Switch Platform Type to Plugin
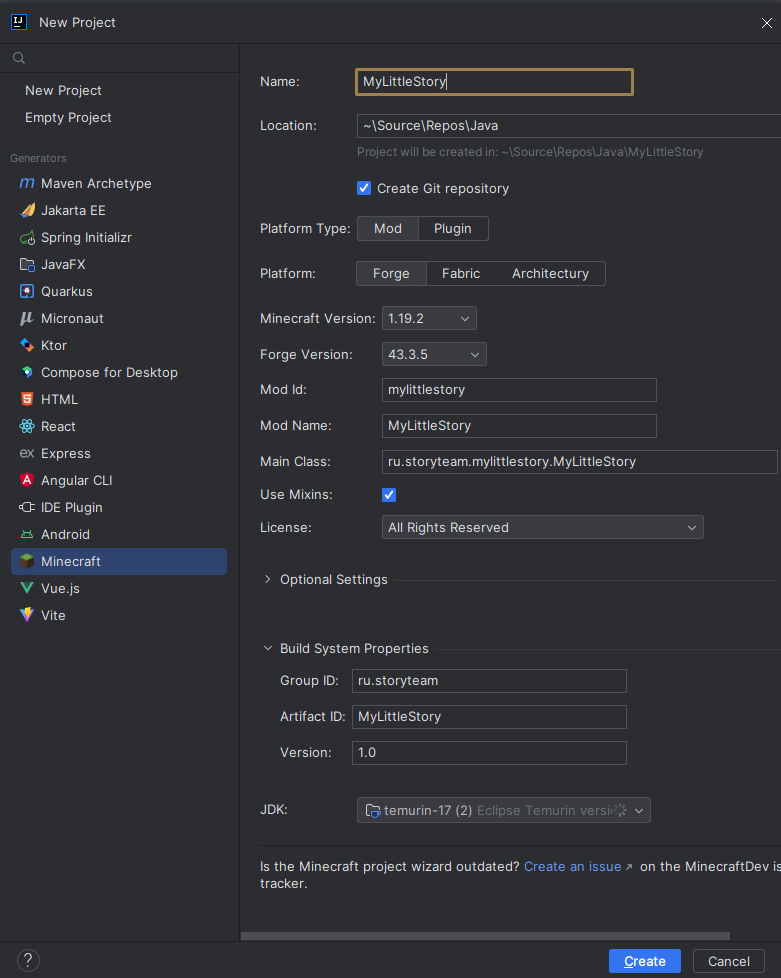Viewport: 781px width, 978px height. (453, 228)
